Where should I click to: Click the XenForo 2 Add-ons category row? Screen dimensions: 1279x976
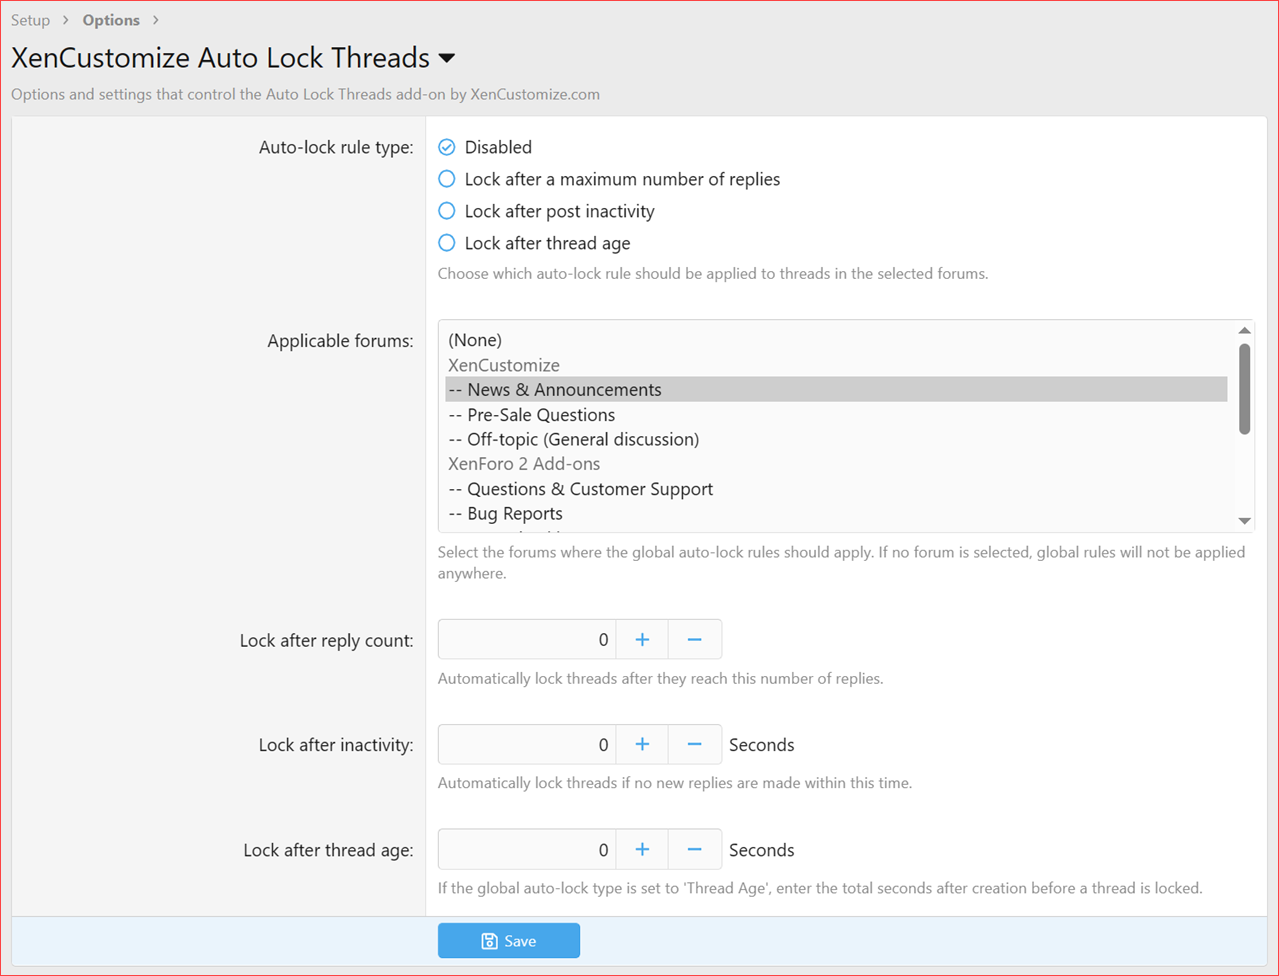tap(836, 464)
